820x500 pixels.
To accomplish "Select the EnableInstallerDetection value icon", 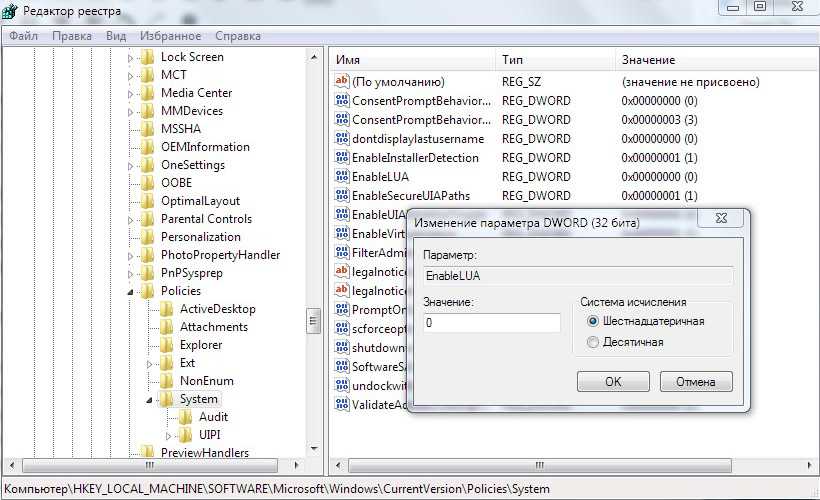I will click(x=341, y=158).
